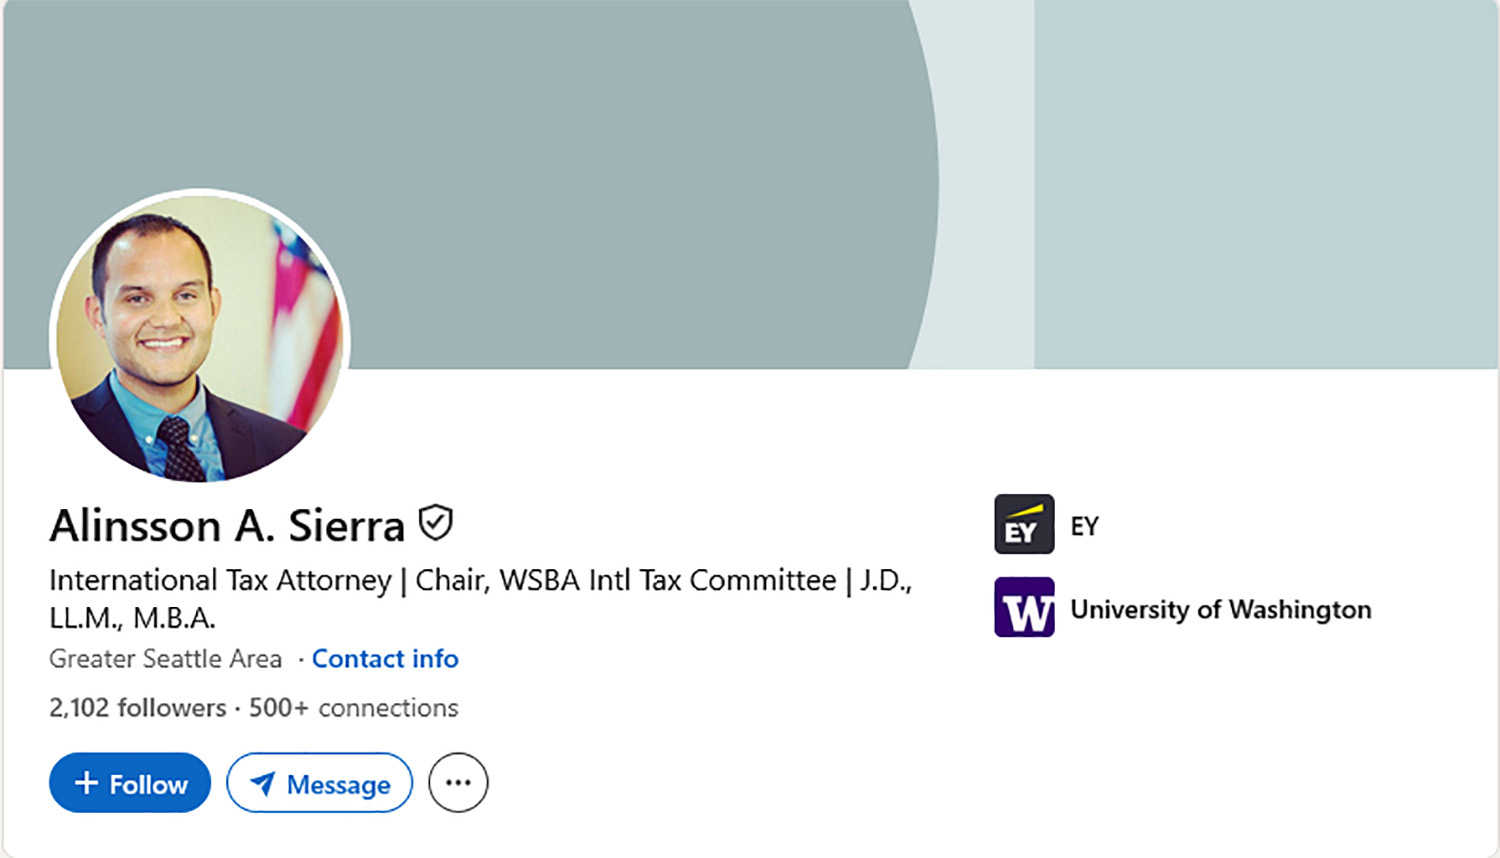Image resolution: width=1500 pixels, height=858 pixels.
Task: Click the EY company name text
Action: (1086, 524)
